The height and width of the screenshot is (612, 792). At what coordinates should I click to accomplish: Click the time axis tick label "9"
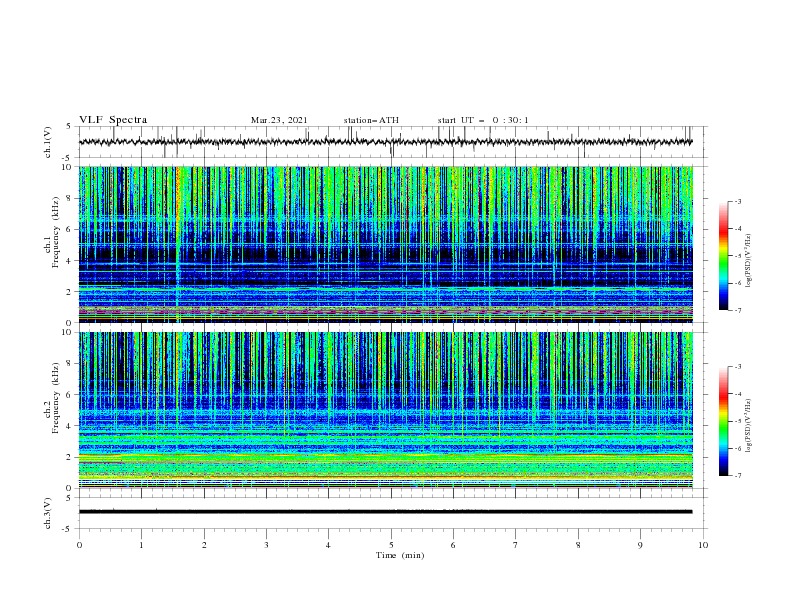(640, 545)
